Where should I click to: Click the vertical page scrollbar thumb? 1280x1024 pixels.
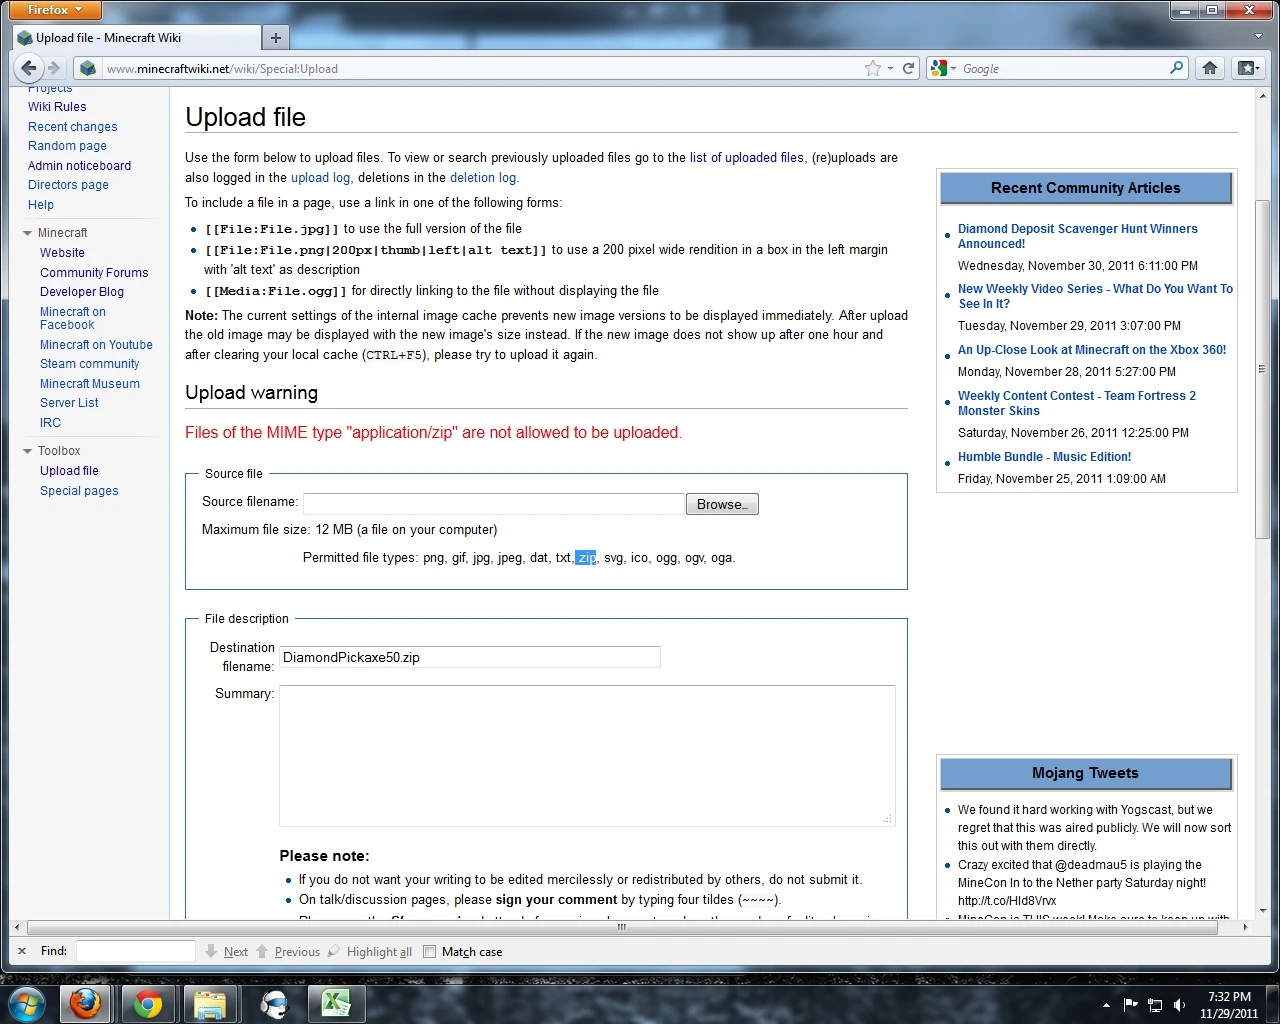(1262, 370)
